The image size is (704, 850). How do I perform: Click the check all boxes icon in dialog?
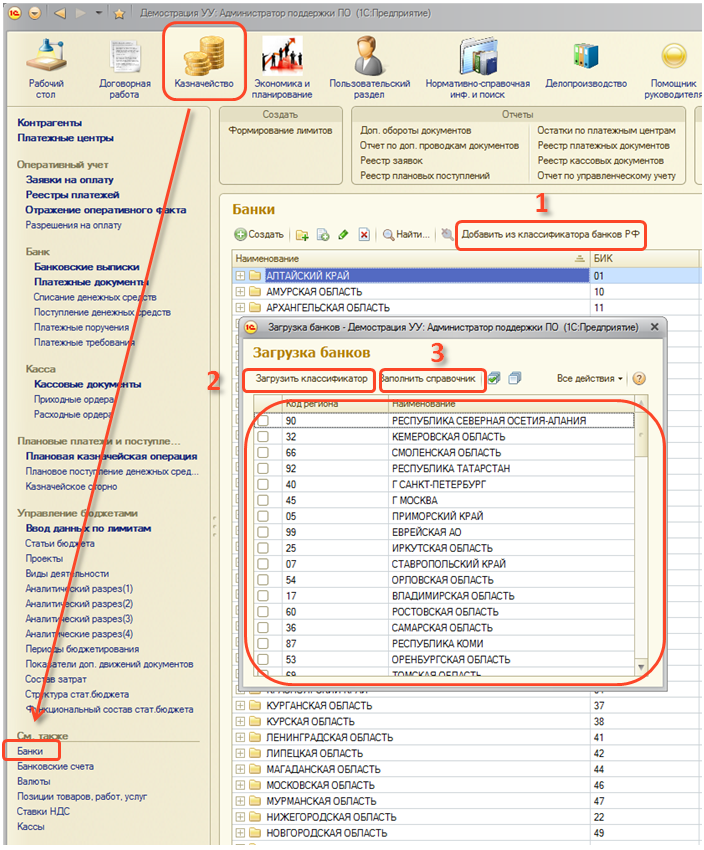tap(495, 379)
